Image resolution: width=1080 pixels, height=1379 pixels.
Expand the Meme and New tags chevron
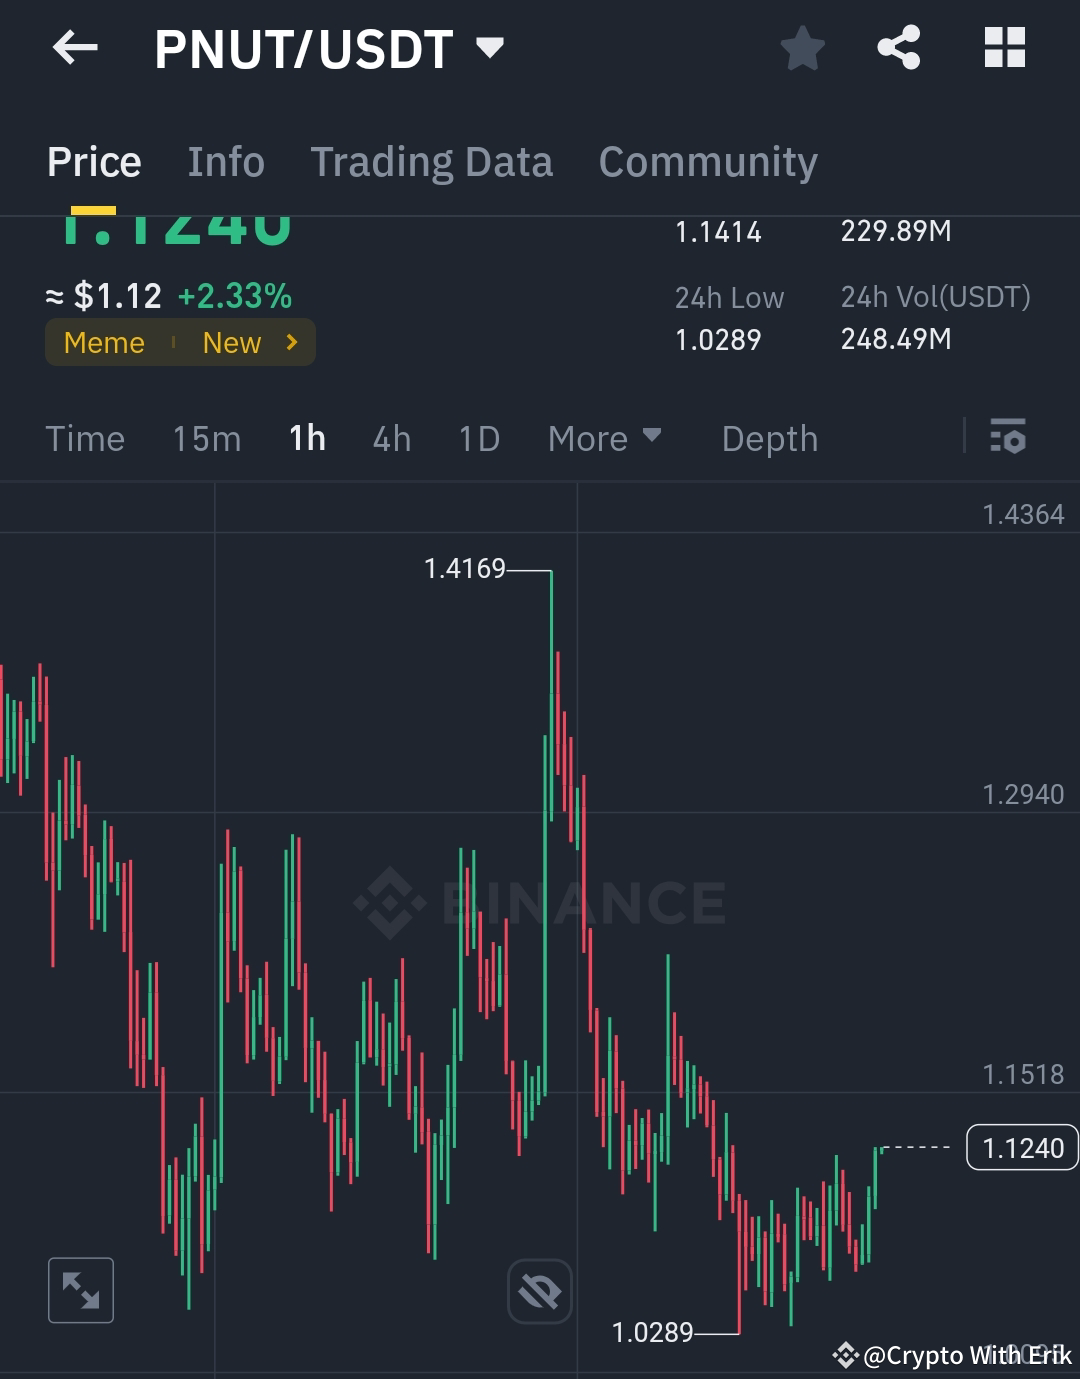[291, 342]
